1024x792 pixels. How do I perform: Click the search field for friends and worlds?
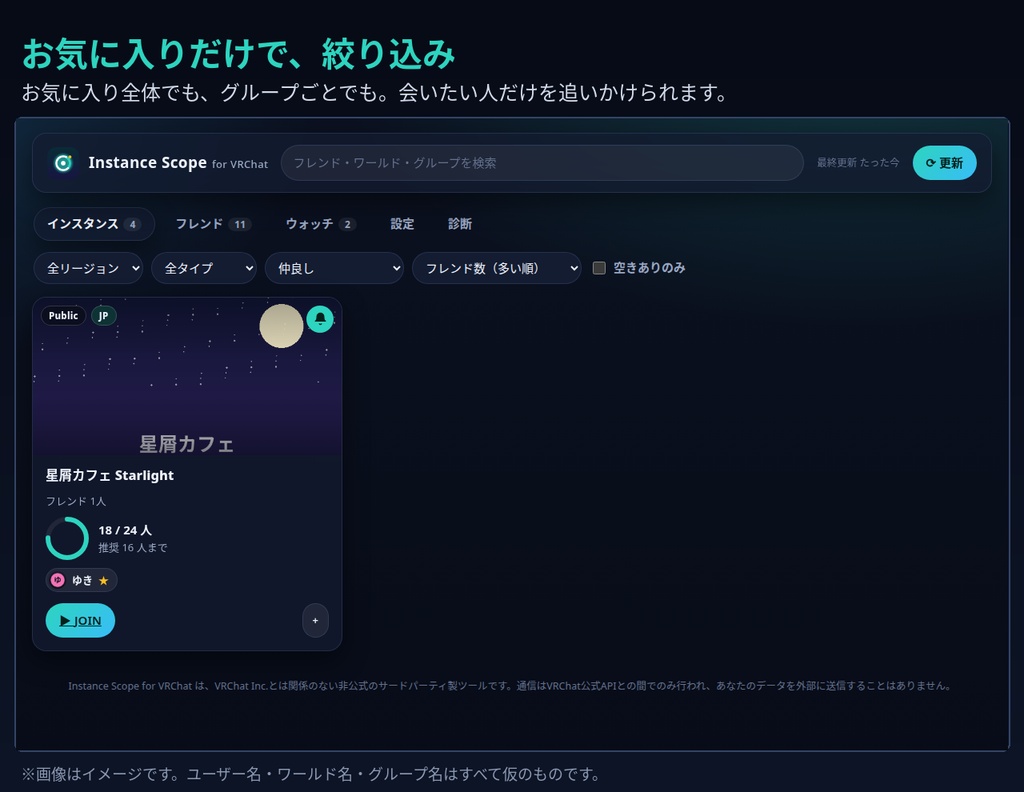[x=542, y=163]
